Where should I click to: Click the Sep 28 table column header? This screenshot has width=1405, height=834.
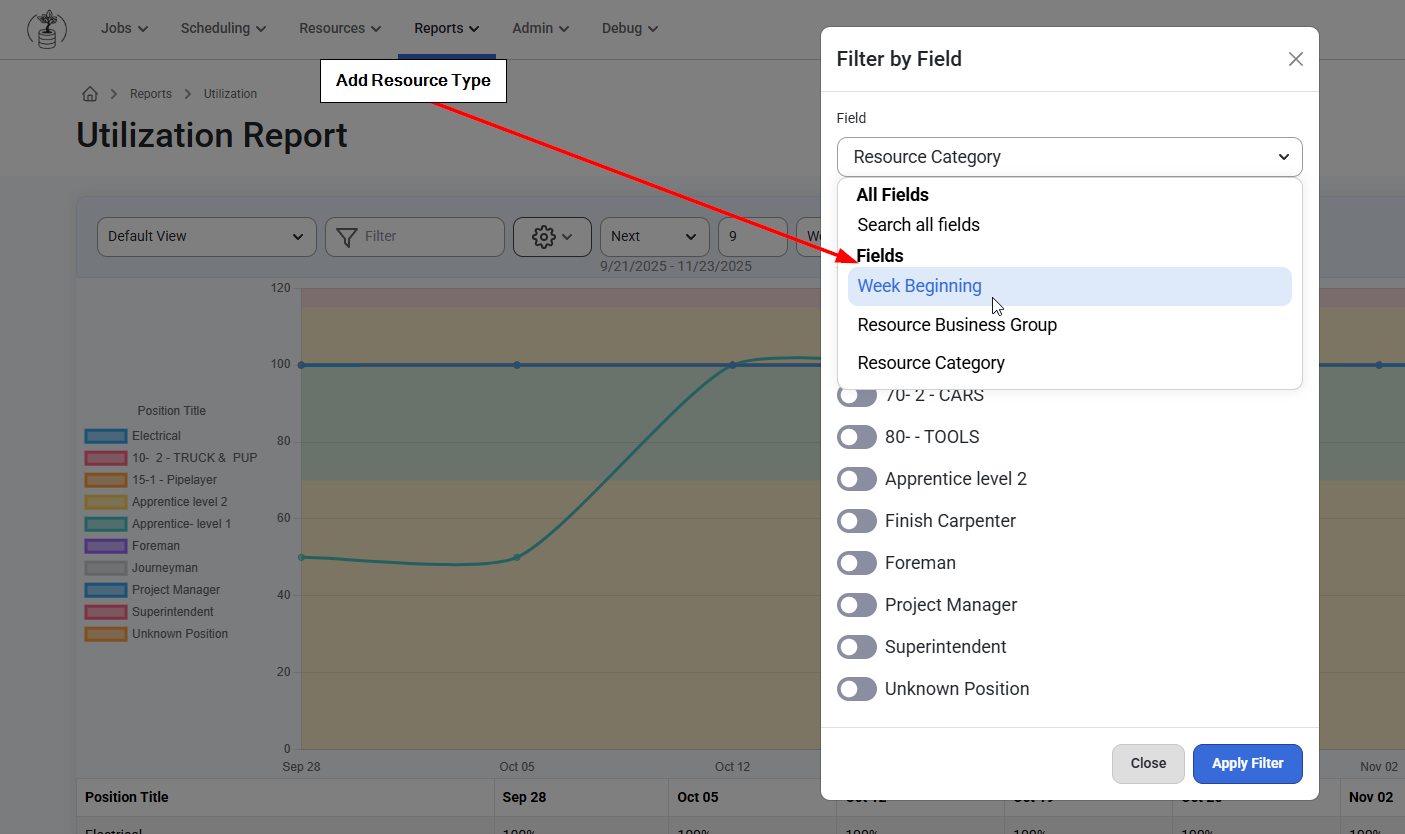[581, 797]
